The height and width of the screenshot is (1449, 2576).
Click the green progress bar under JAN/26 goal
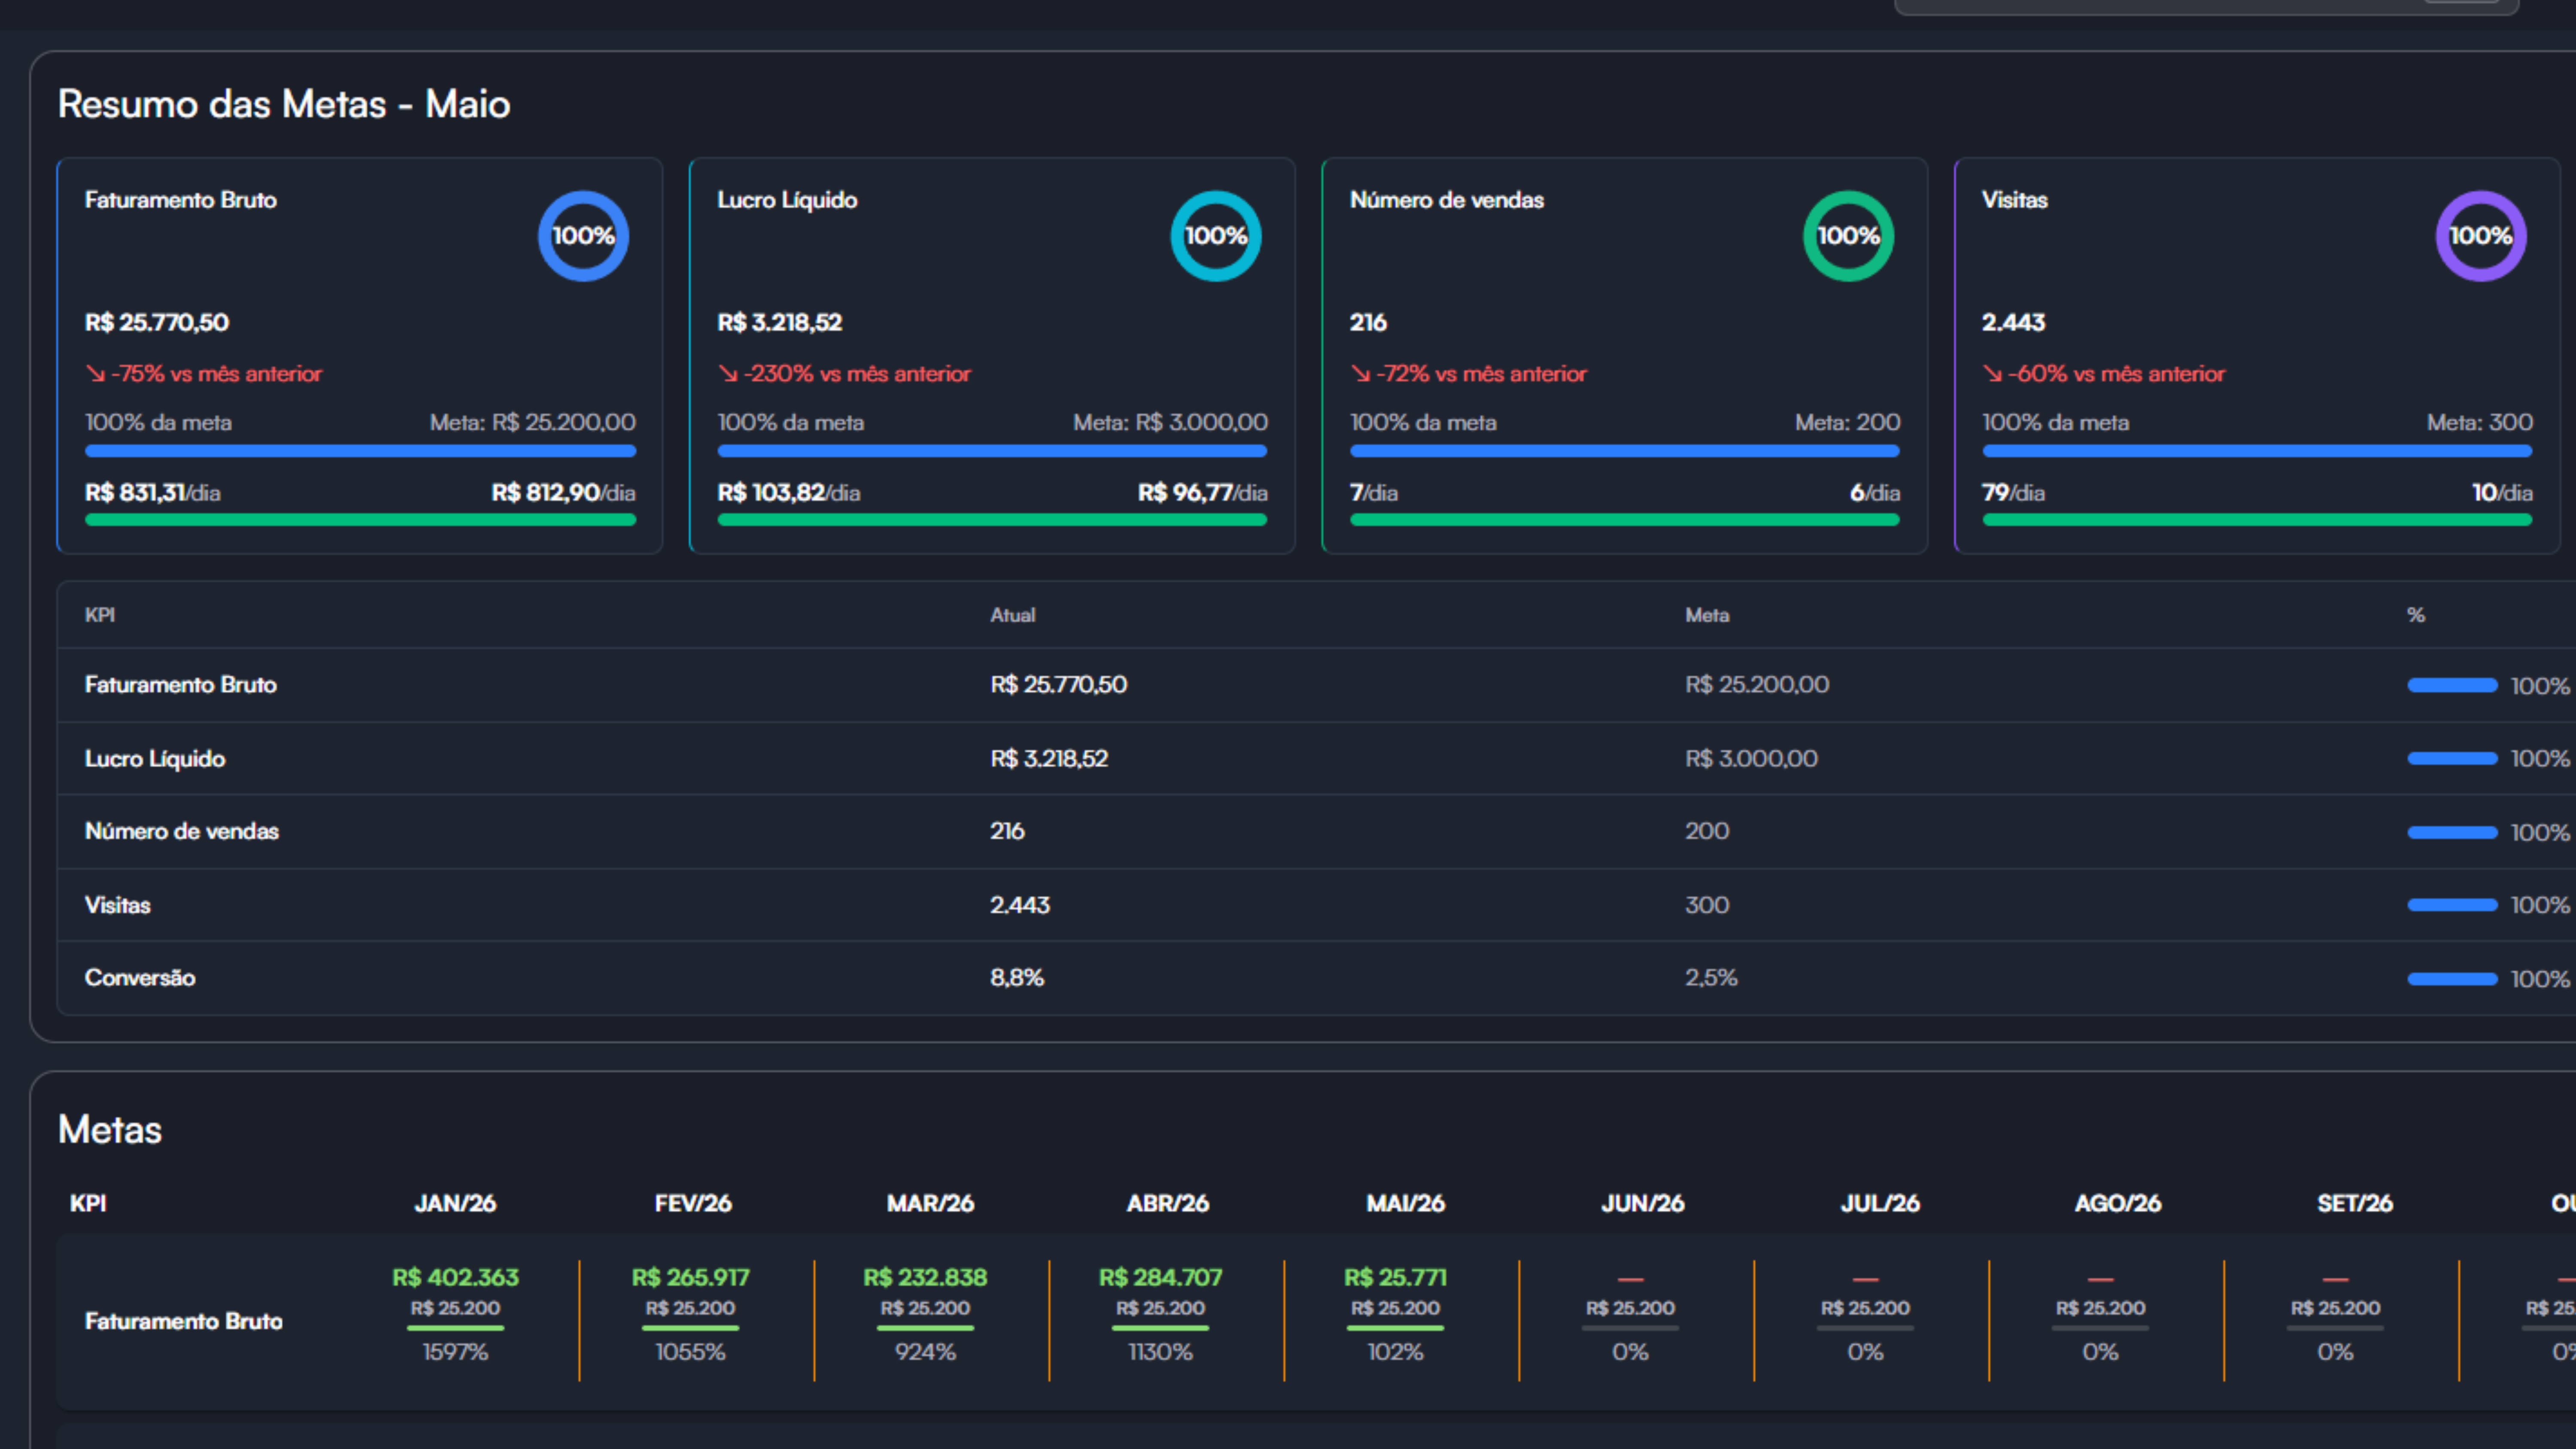tap(455, 1328)
